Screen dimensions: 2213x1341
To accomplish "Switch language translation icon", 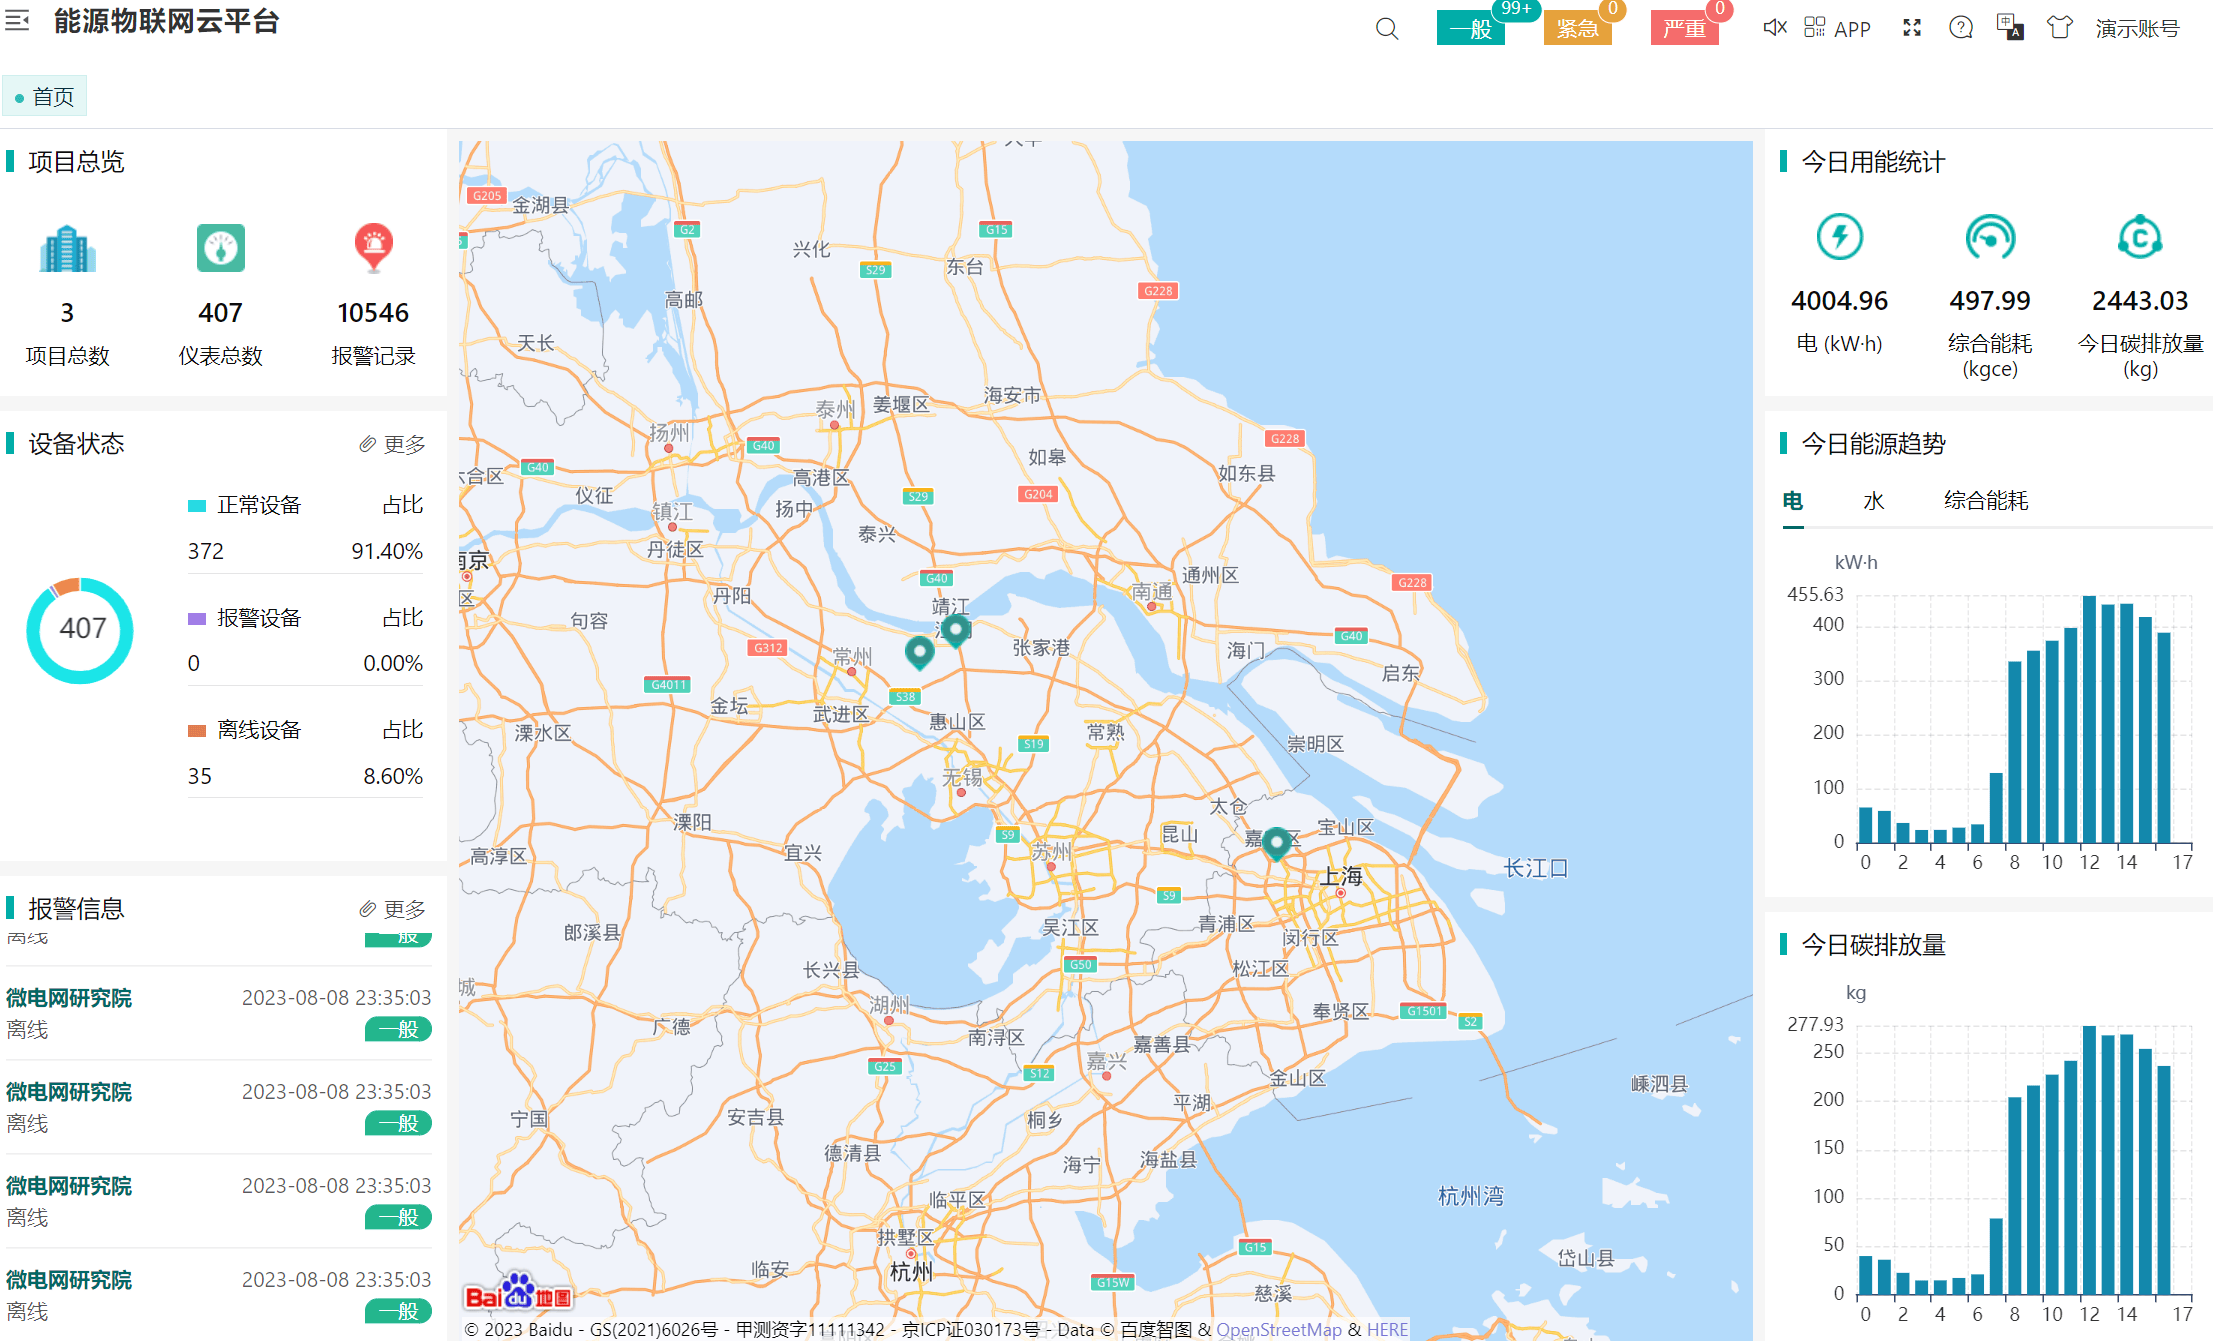I will [2010, 27].
